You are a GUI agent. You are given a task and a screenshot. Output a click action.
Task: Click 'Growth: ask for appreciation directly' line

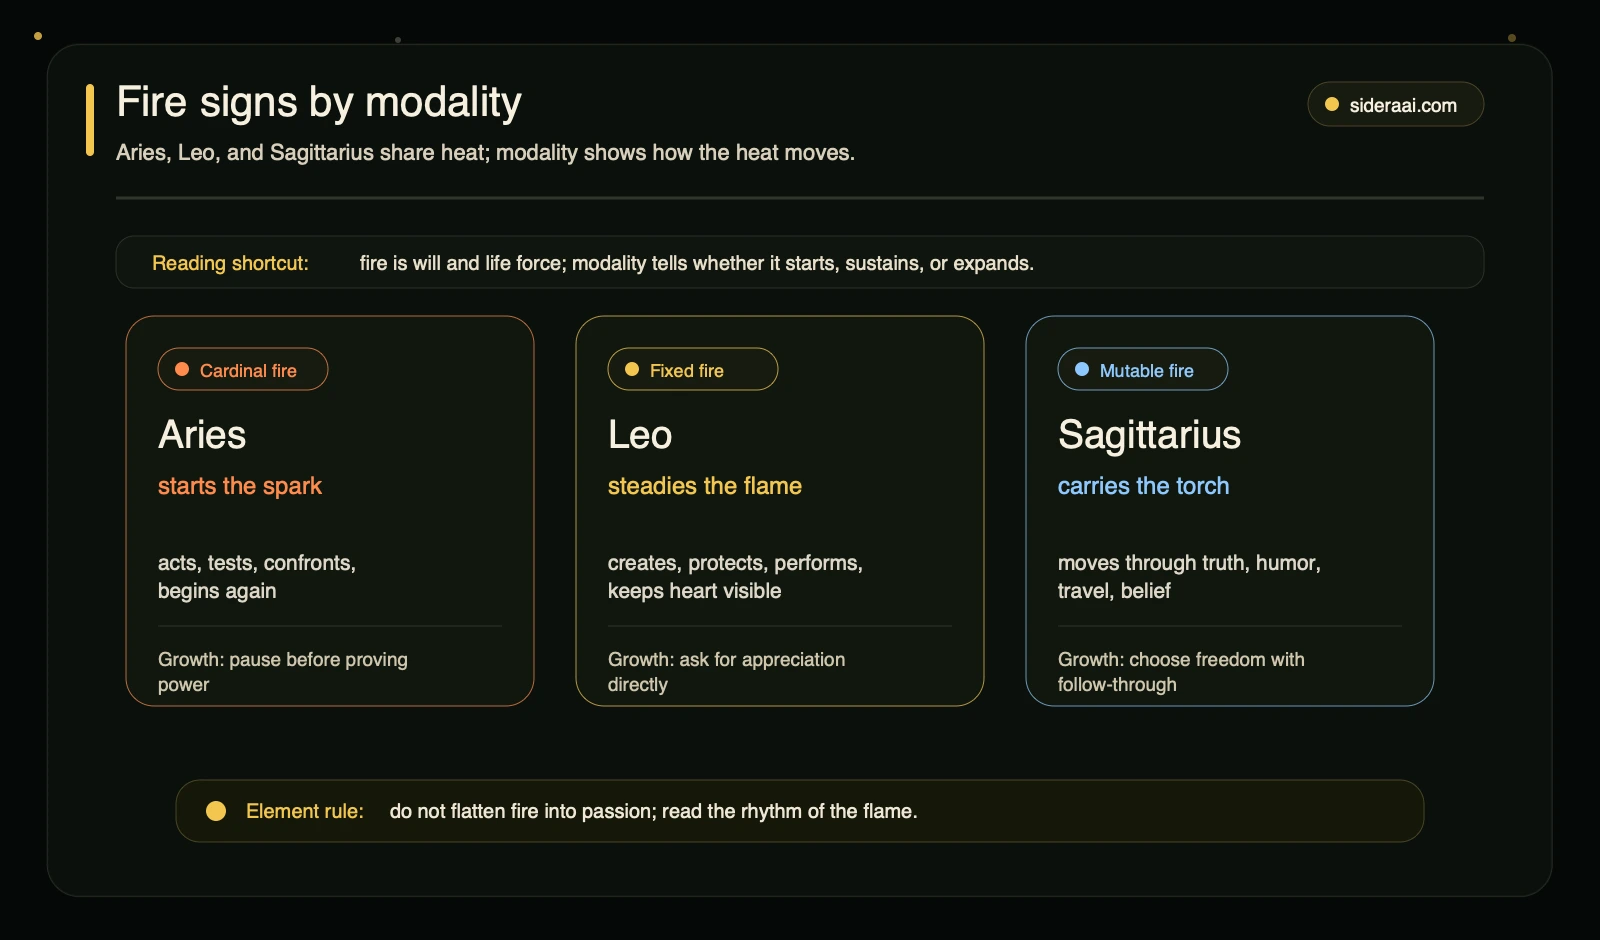[727, 672]
